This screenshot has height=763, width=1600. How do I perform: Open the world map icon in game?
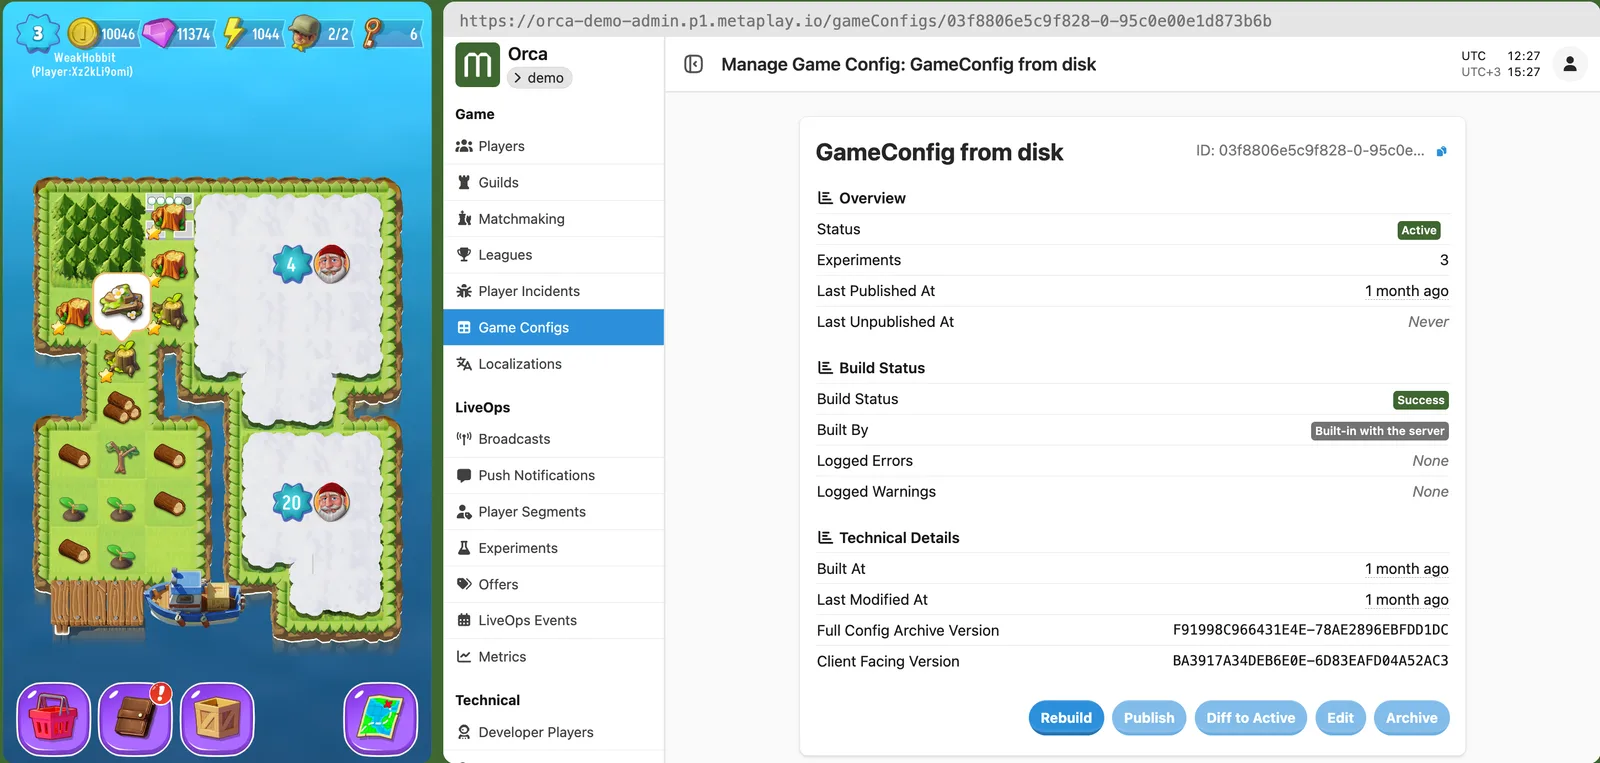coord(380,719)
